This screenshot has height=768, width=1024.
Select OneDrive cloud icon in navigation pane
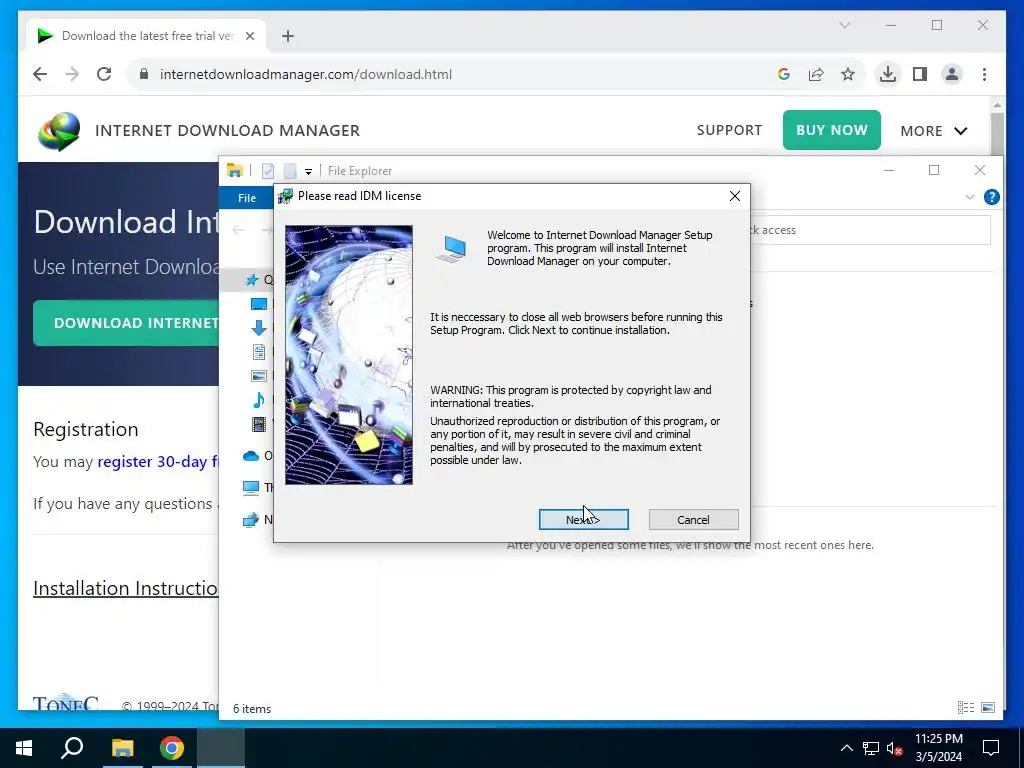click(251, 456)
